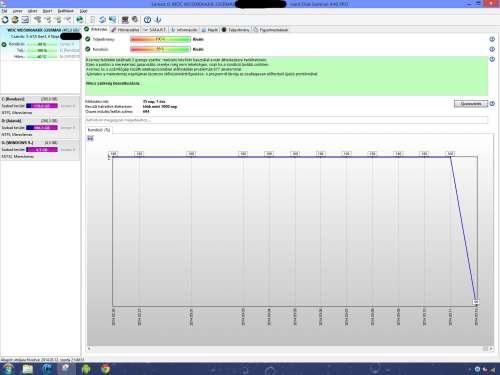The image size is (500, 375).
Task: Click the chart's left horizontal scroll arrow
Action: click(x=89, y=349)
